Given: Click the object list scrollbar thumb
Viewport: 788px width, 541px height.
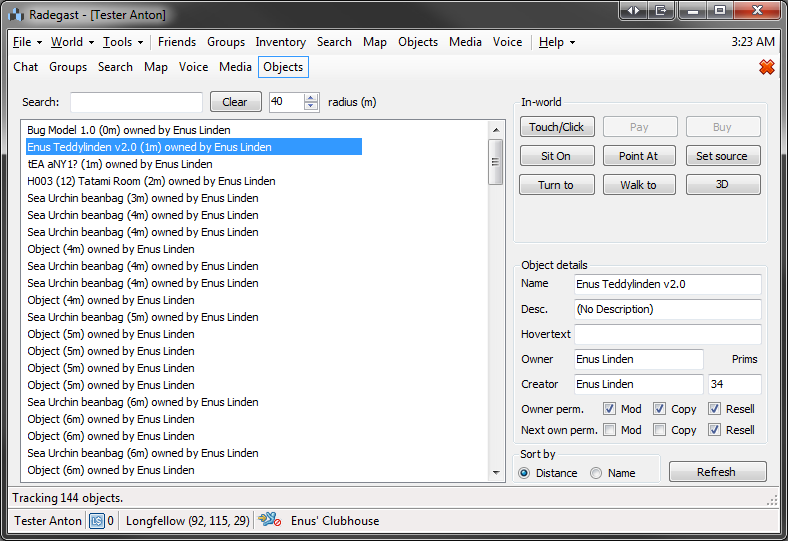Looking at the screenshot, I should 496,162.
